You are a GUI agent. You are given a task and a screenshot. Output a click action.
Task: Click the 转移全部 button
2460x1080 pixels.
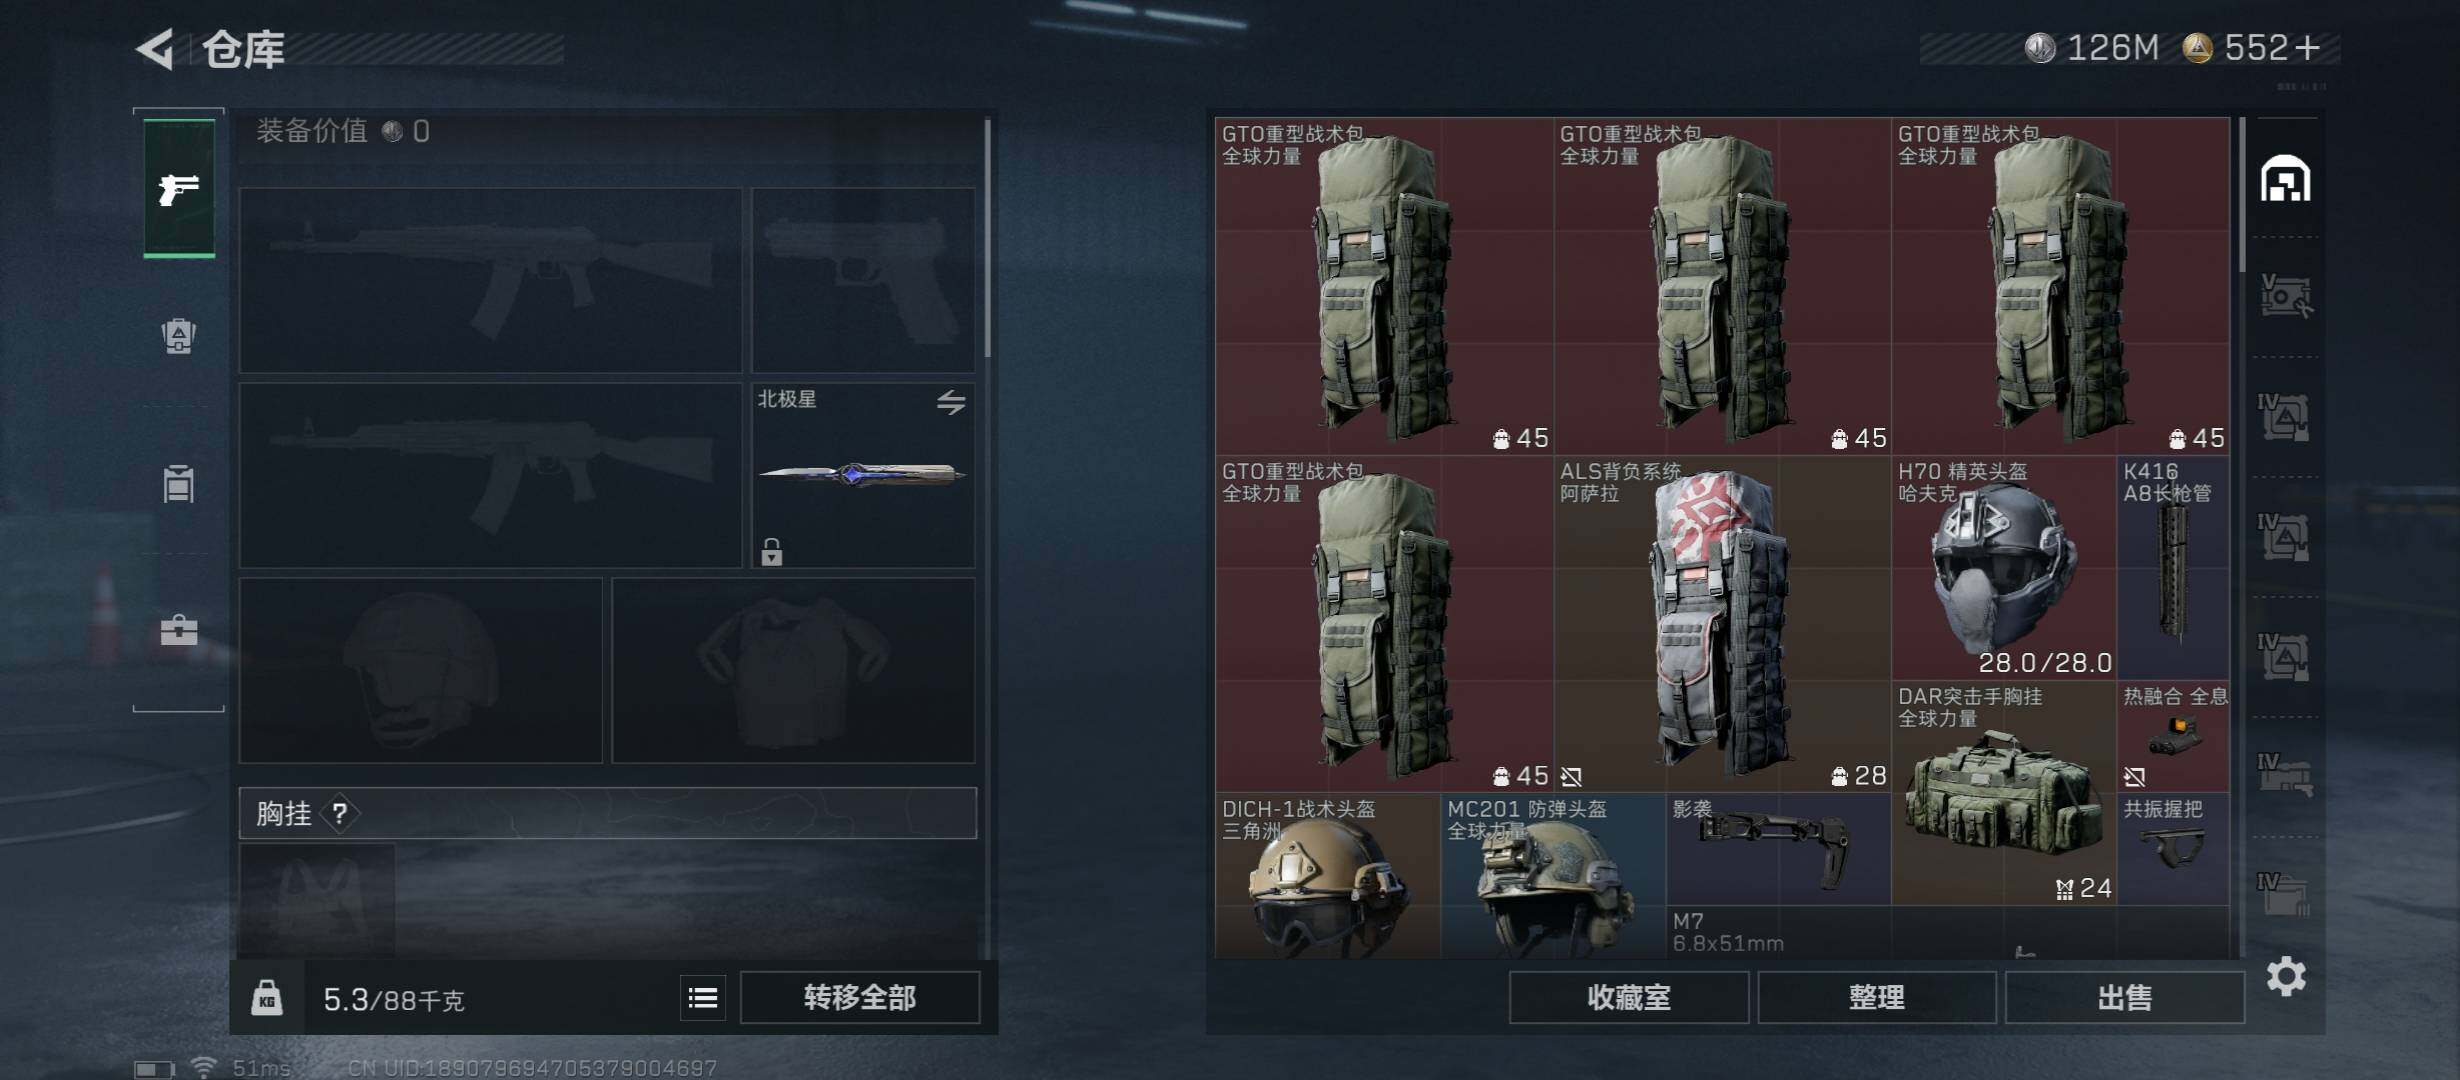(x=860, y=997)
